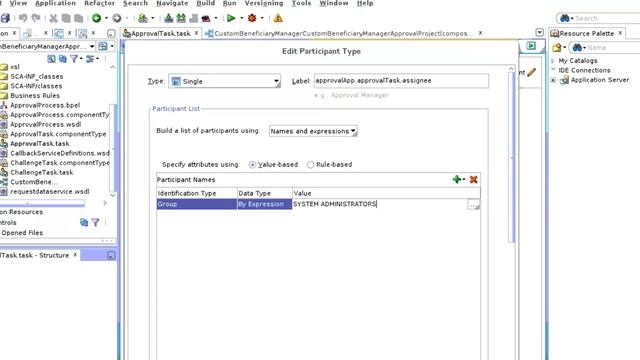This screenshot has height=360, width=640.
Task: Click the Rebuild project icon
Action: (x=181, y=18)
